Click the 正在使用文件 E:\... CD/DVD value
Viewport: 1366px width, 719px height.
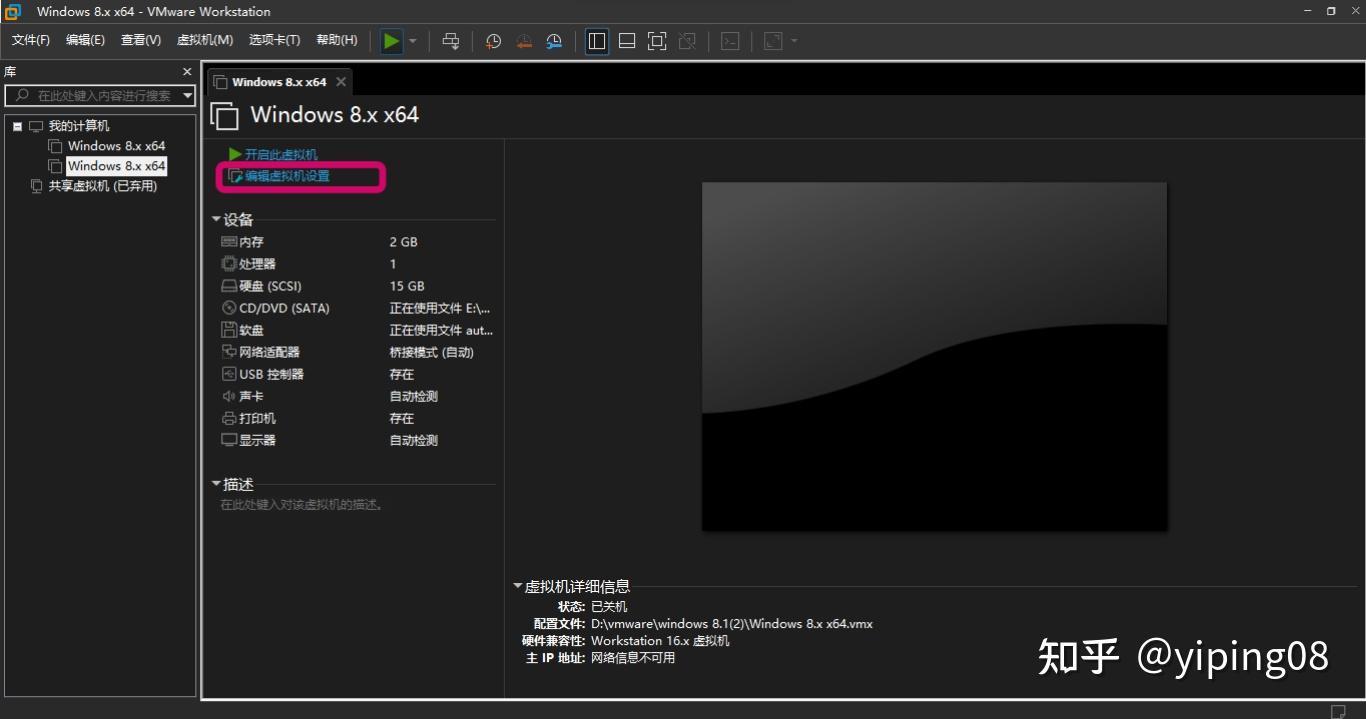(440, 308)
